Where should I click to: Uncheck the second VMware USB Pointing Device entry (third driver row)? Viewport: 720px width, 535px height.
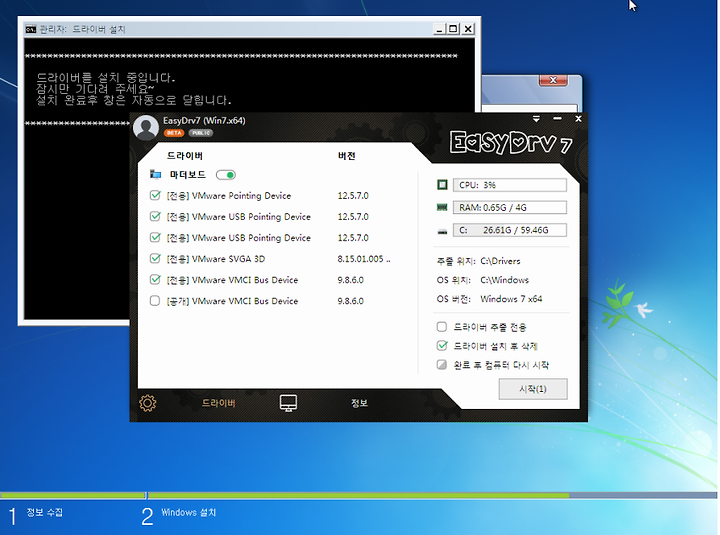coord(155,237)
